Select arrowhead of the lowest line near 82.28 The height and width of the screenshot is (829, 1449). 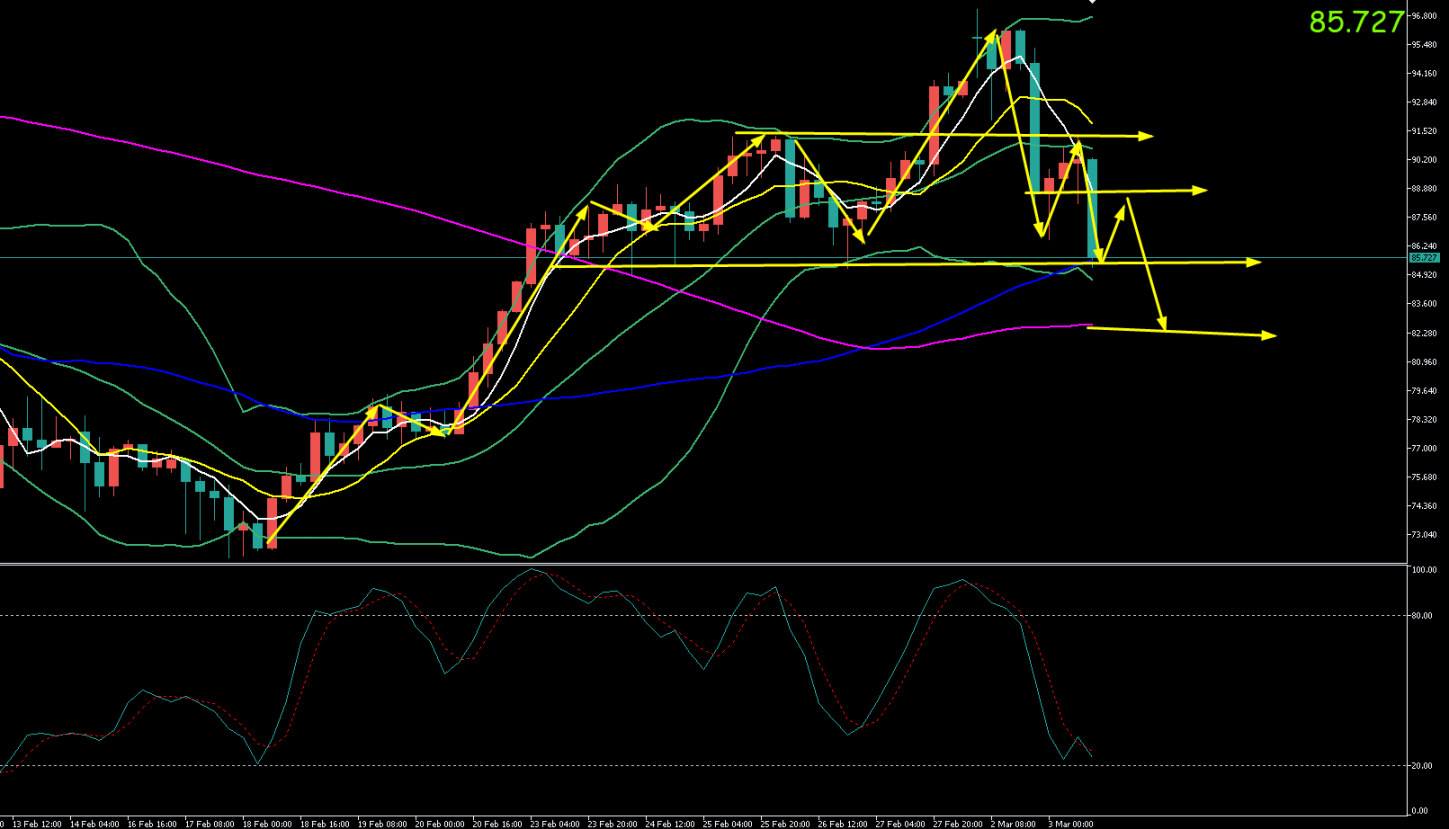1270,335
